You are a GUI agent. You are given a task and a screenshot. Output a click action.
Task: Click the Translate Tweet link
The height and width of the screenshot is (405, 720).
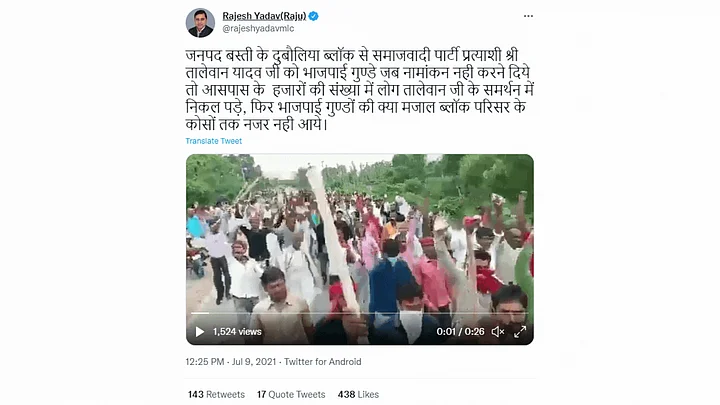point(214,141)
